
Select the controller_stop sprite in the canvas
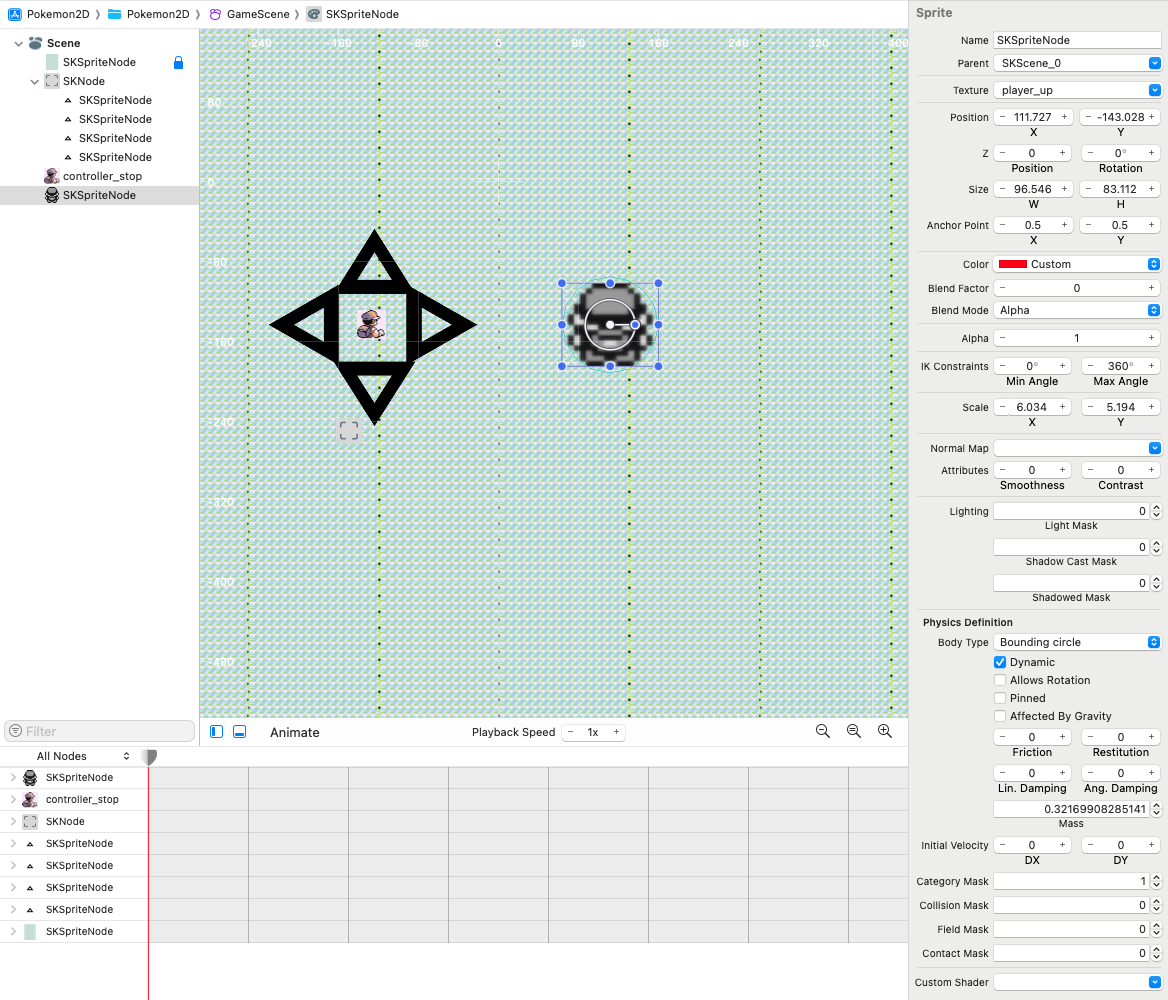click(372, 324)
